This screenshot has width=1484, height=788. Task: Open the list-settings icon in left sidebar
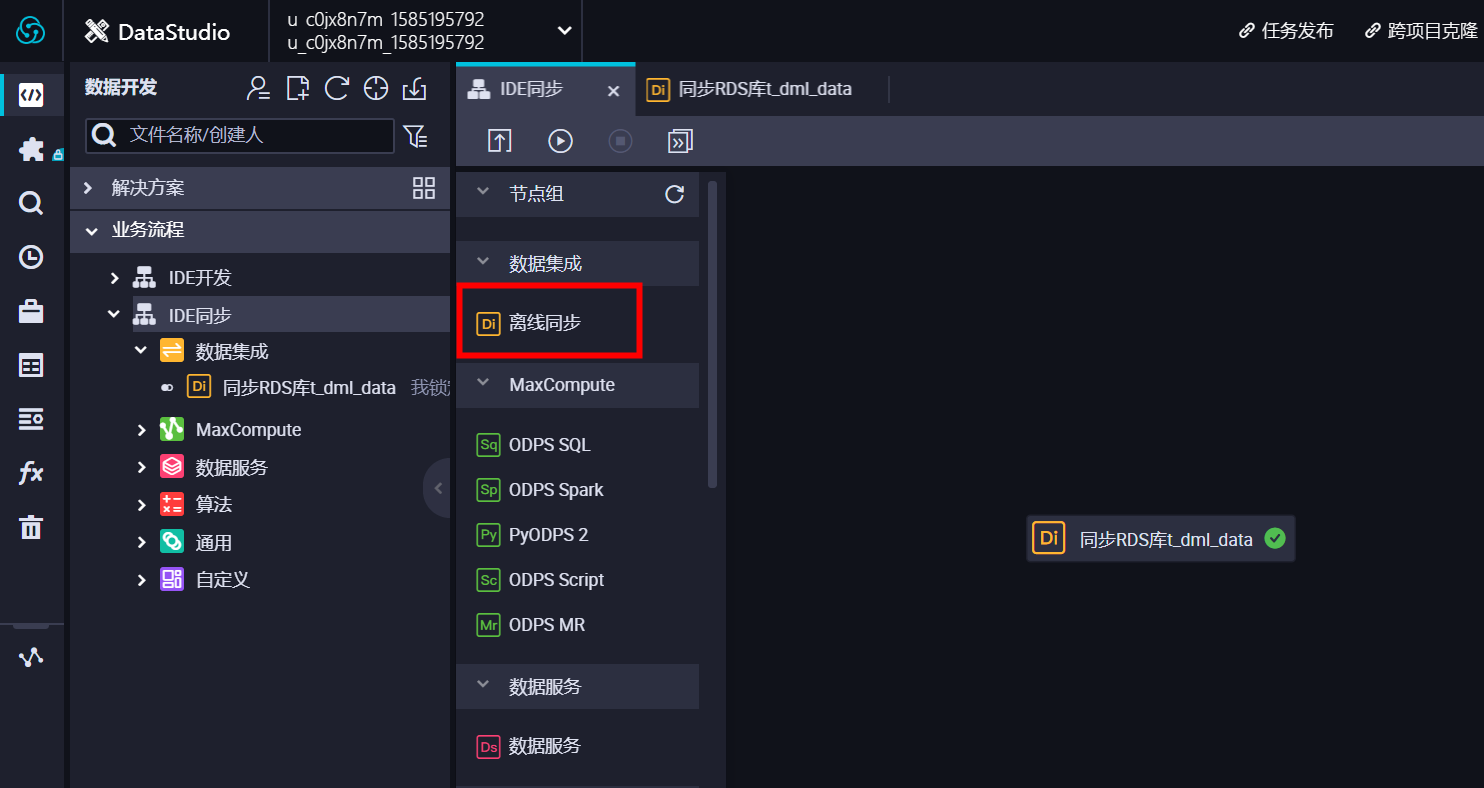[31, 419]
